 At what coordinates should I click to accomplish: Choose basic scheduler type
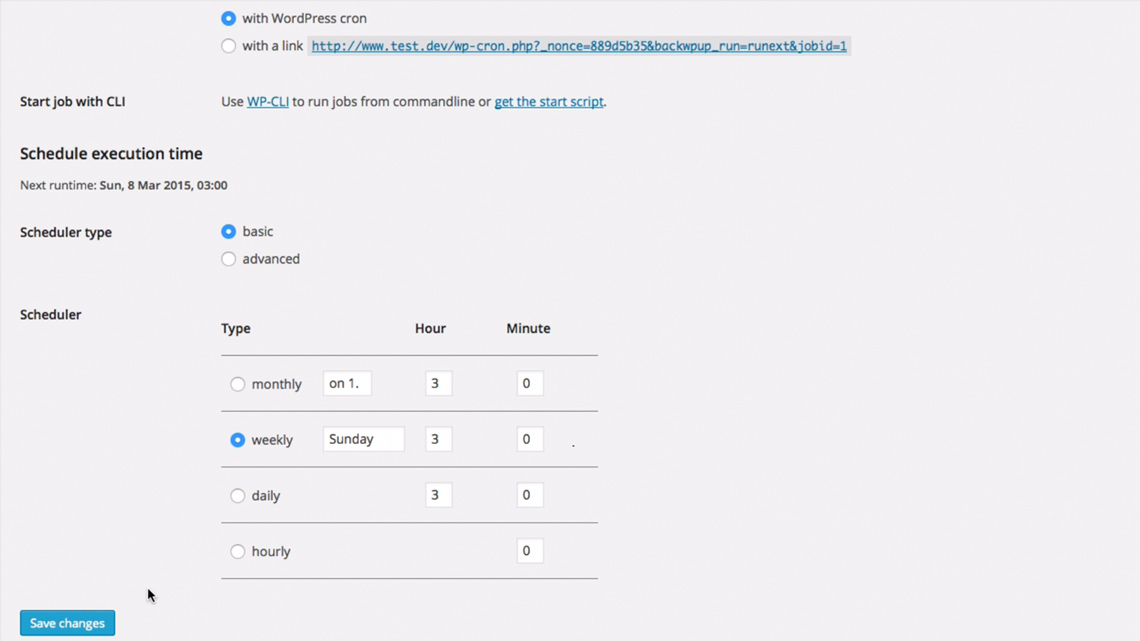click(x=228, y=231)
